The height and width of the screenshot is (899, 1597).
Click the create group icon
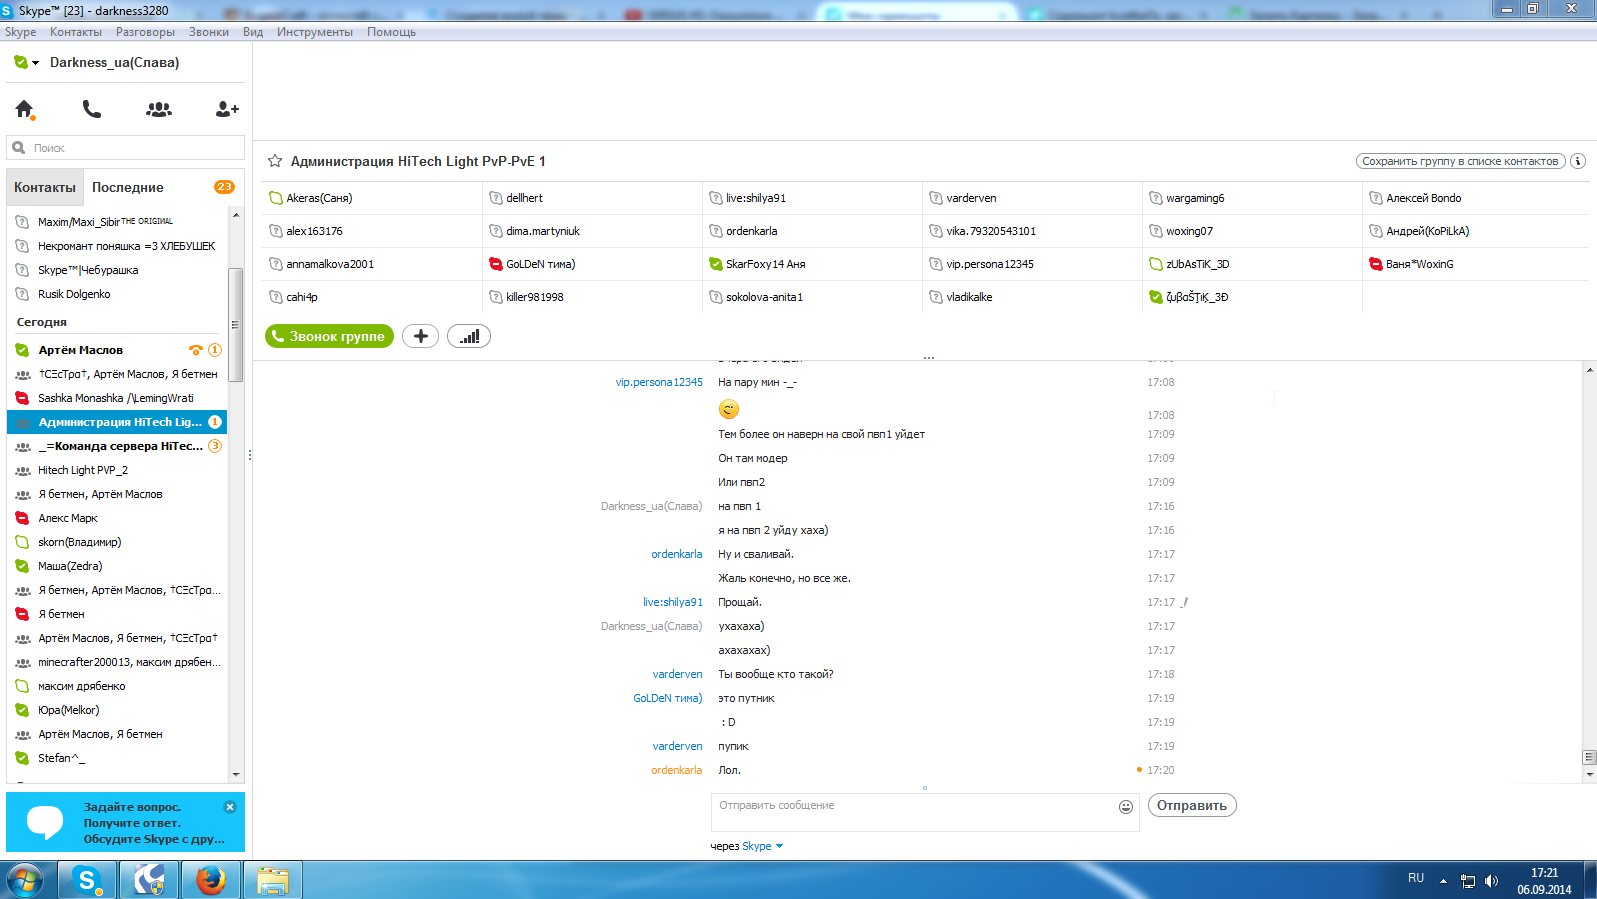coord(159,109)
